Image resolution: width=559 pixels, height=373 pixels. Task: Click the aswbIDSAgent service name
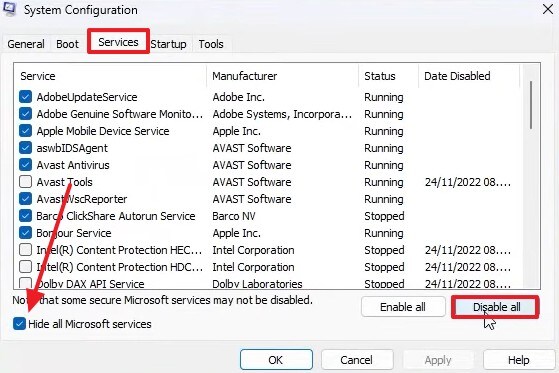tap(72, 148)
